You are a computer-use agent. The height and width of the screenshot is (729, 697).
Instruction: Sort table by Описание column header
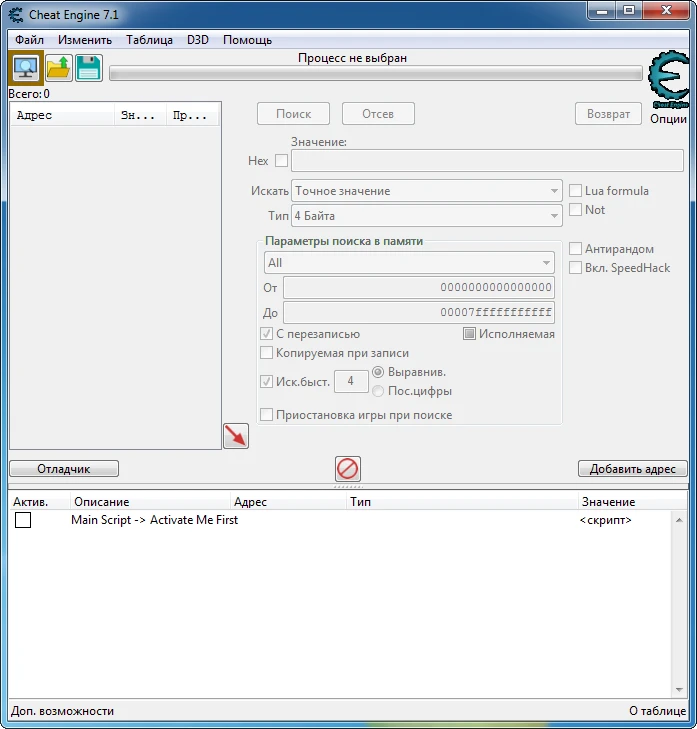150,502
